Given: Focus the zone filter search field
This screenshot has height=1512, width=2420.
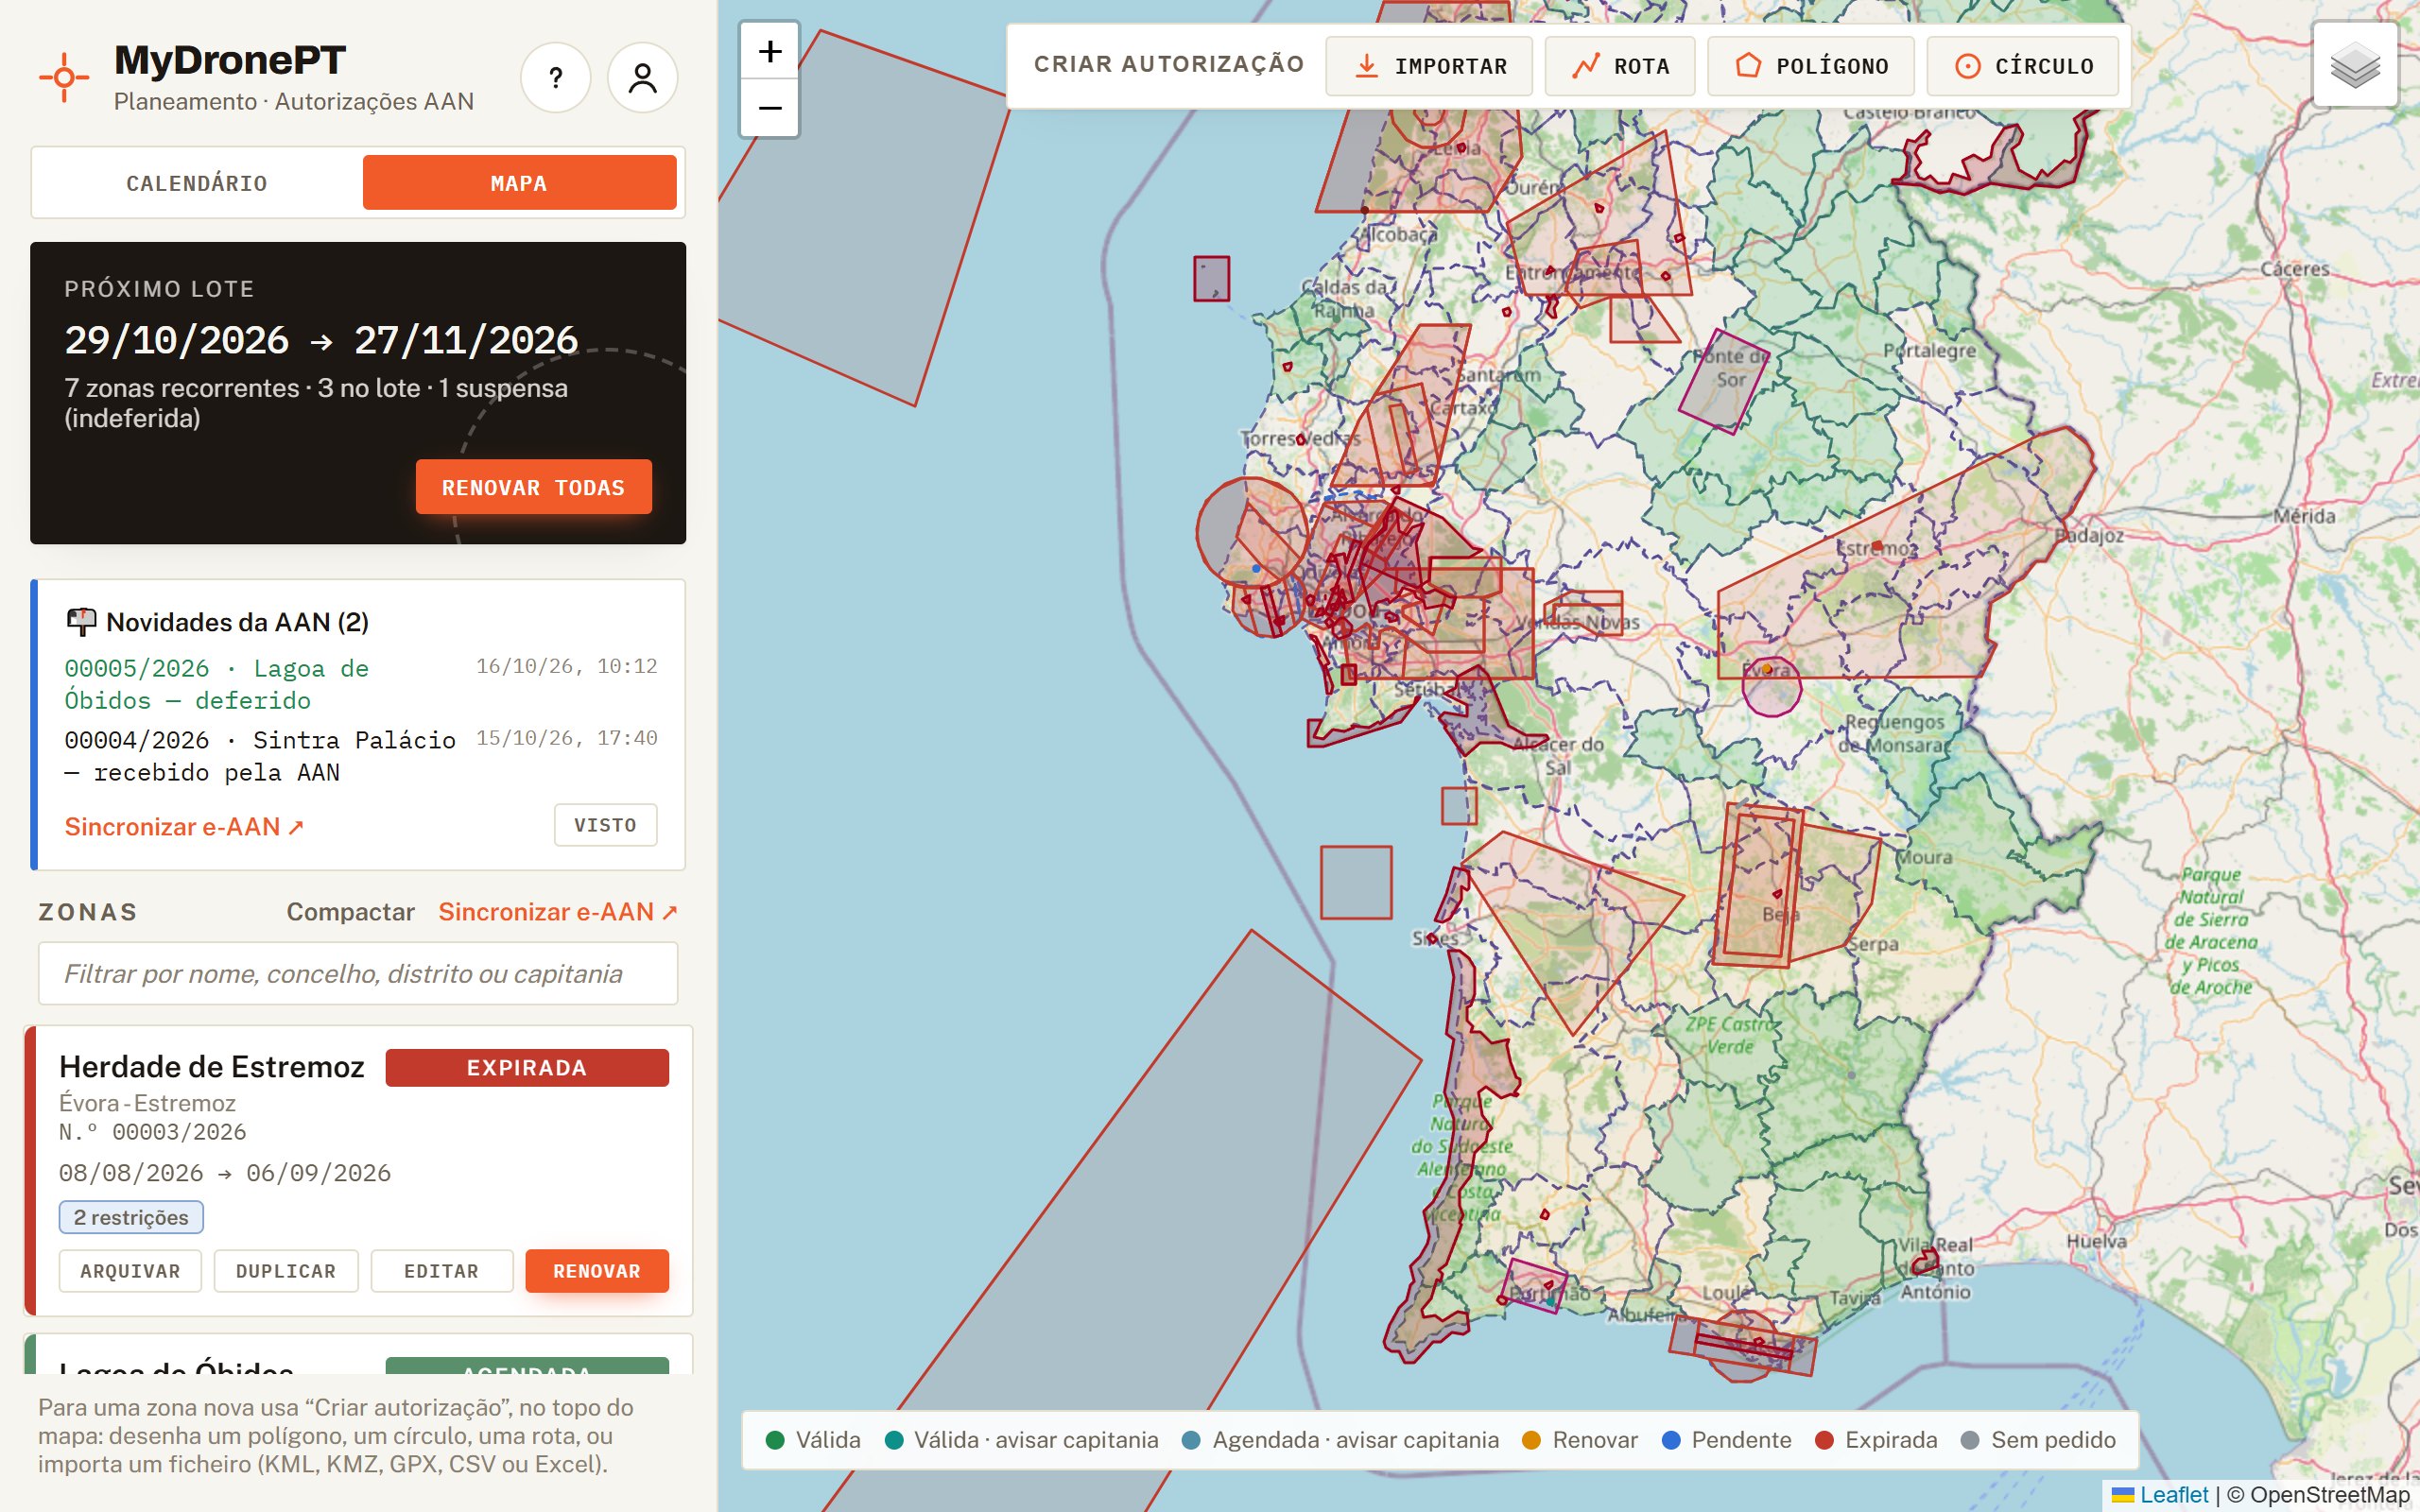Looking at the screenshot, I should (x=358, y=973).
